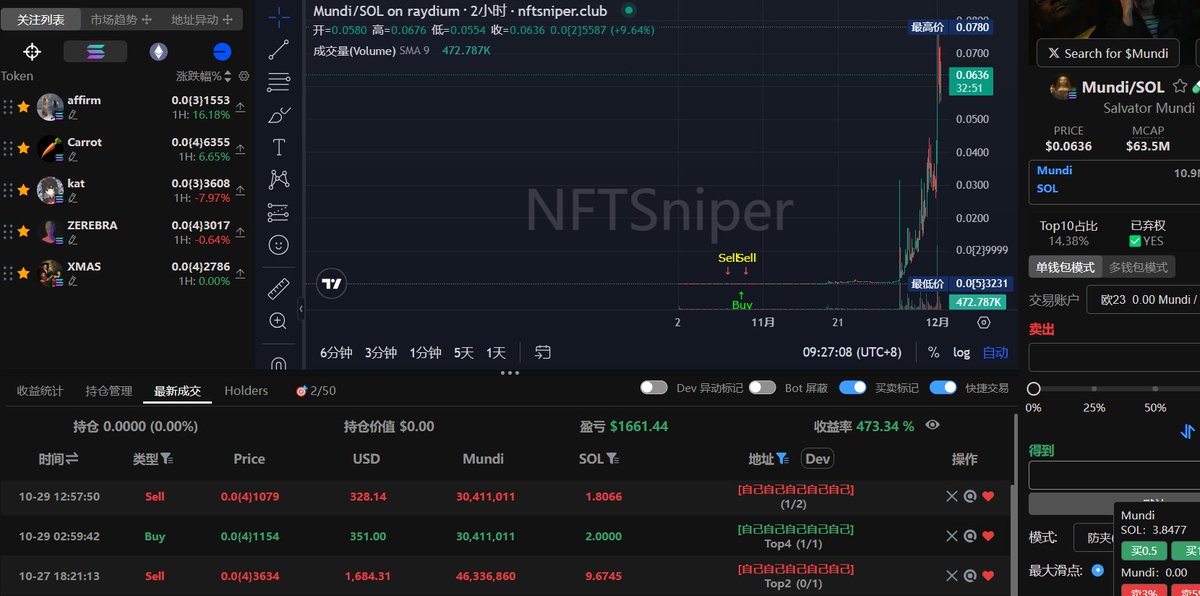The height and width of the screenshot is (596, 1200).
Task: Pin affirm token to top
Action: coord(240,107)
